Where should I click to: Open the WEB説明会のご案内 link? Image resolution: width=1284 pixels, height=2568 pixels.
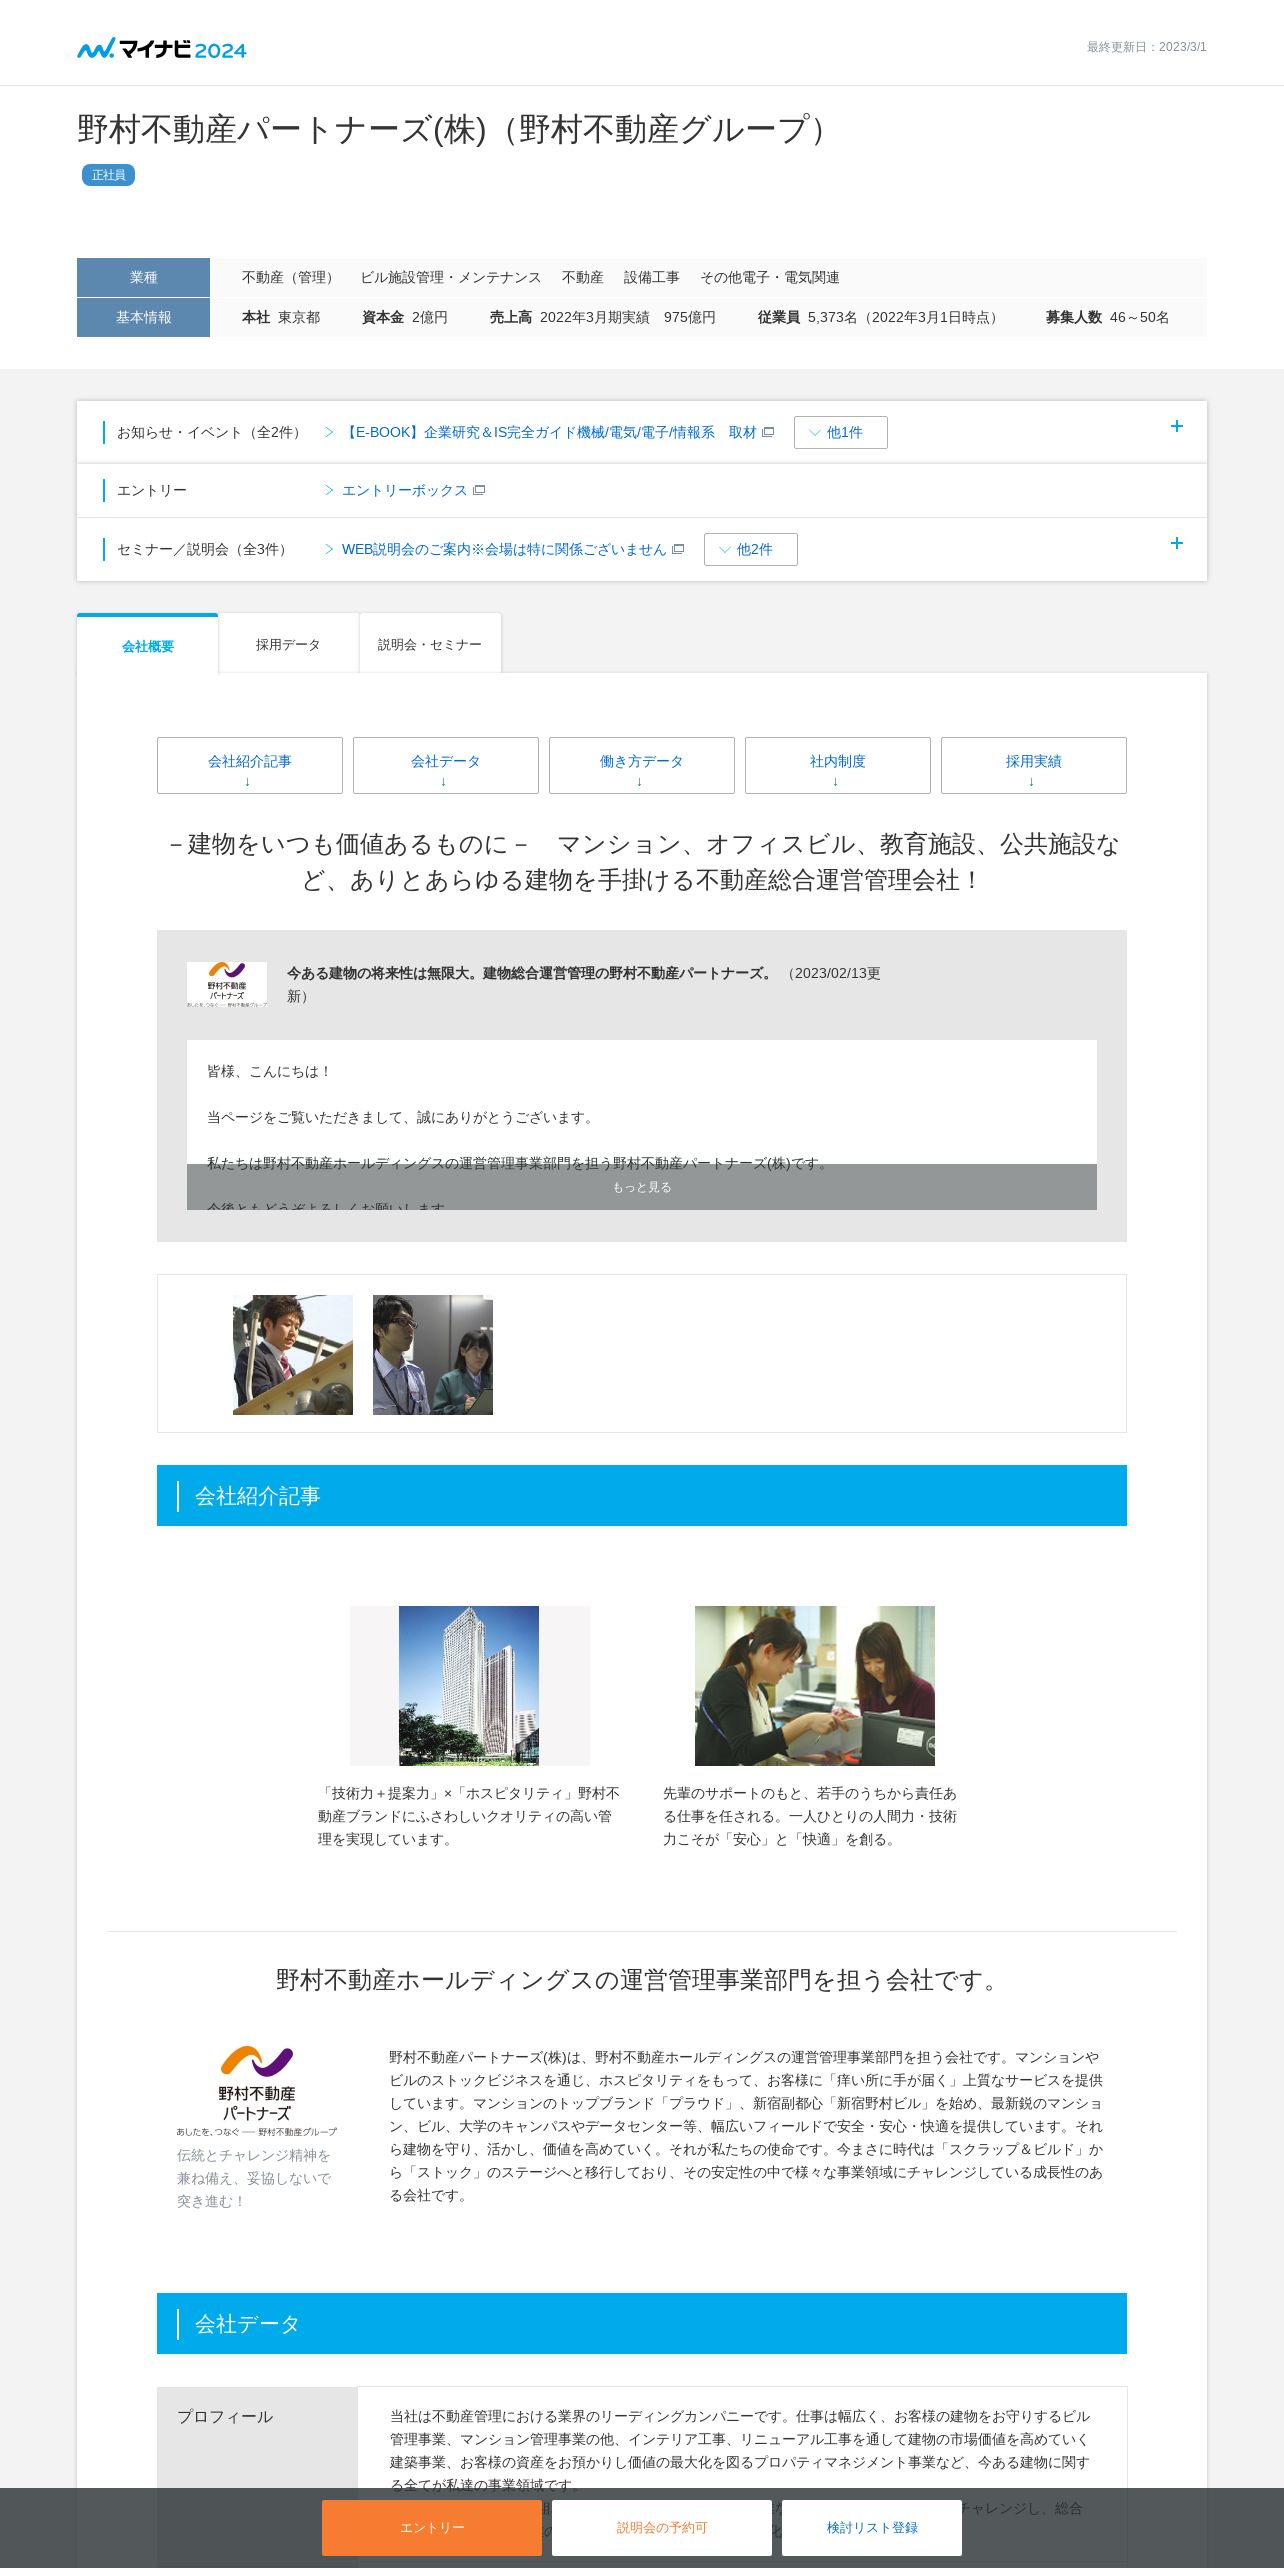[x=504, y=549]
